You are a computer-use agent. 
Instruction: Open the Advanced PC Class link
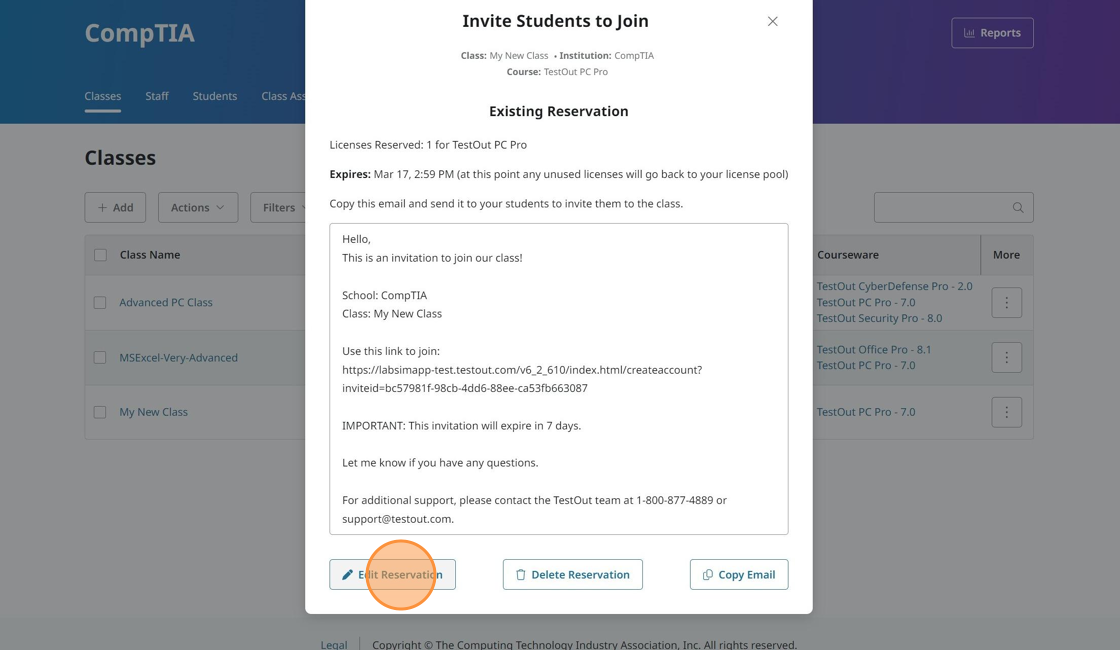166,302
